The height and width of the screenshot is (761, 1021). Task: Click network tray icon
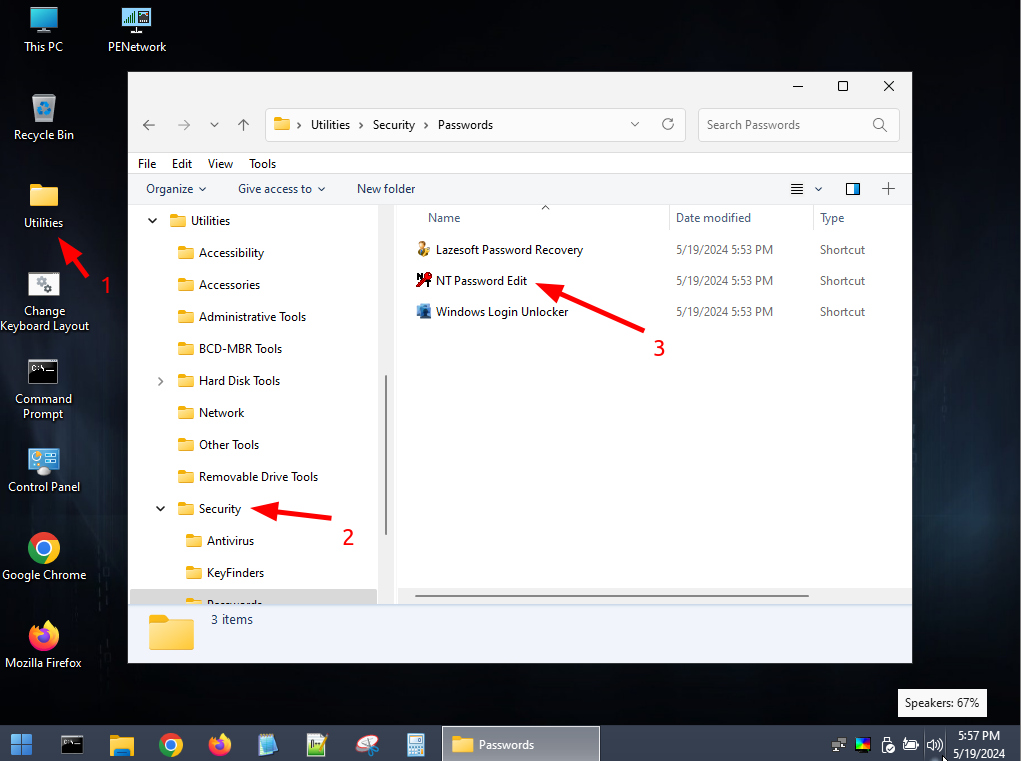(x=839, y=745)
